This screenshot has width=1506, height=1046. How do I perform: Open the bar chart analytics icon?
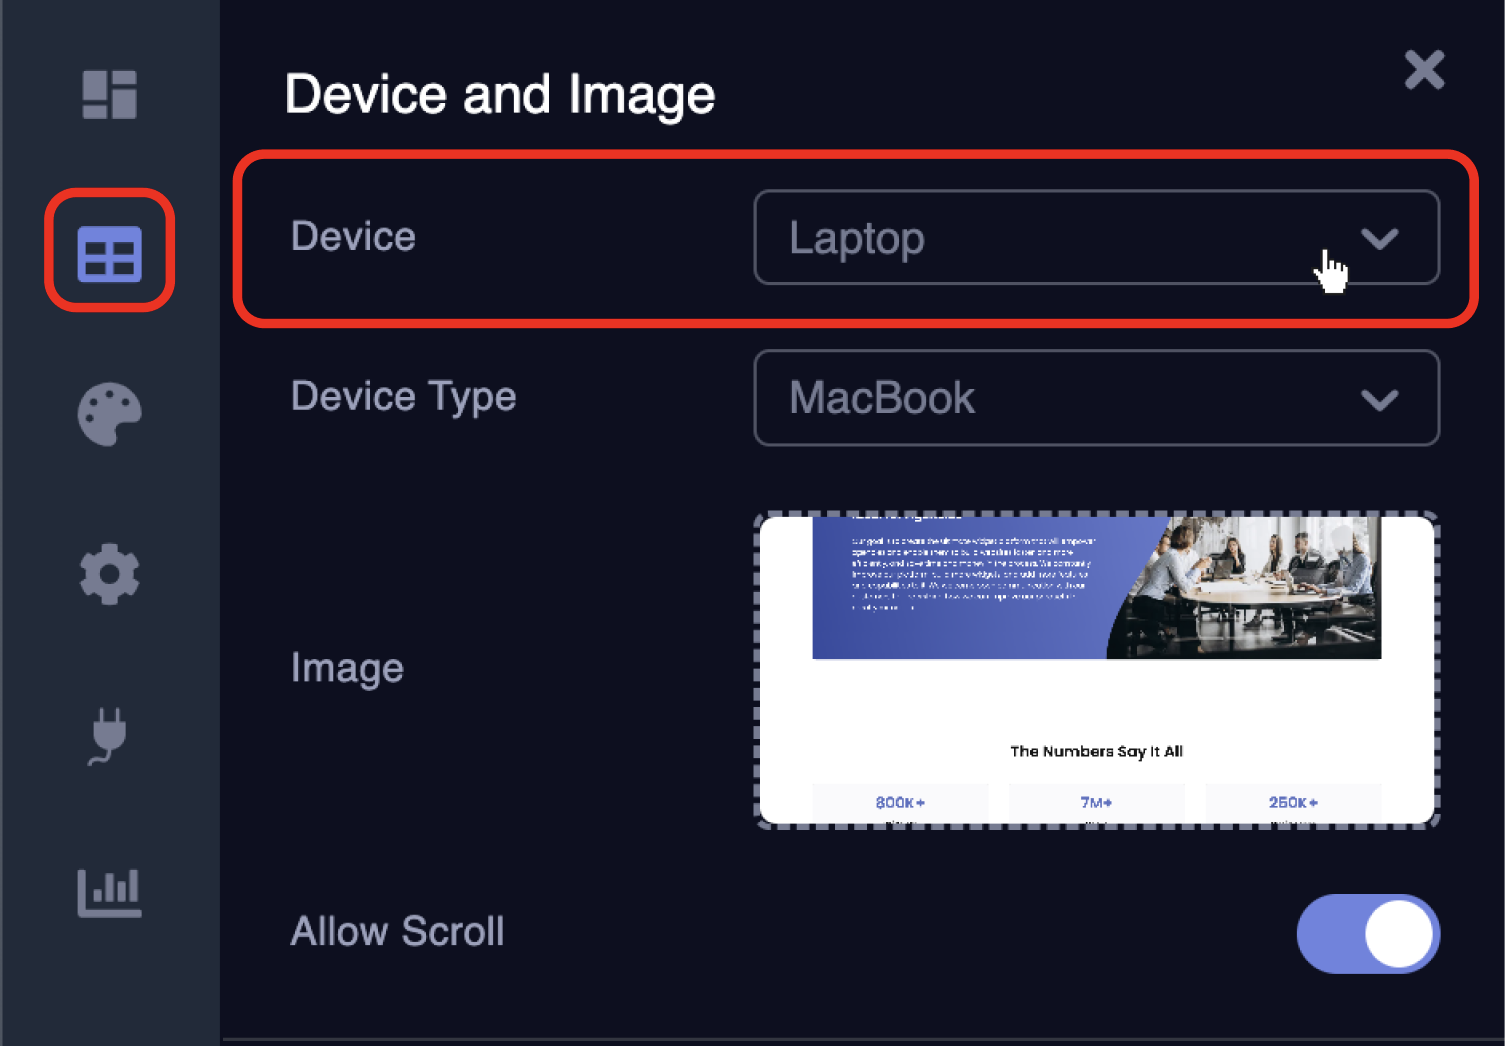tap(109, 892)
